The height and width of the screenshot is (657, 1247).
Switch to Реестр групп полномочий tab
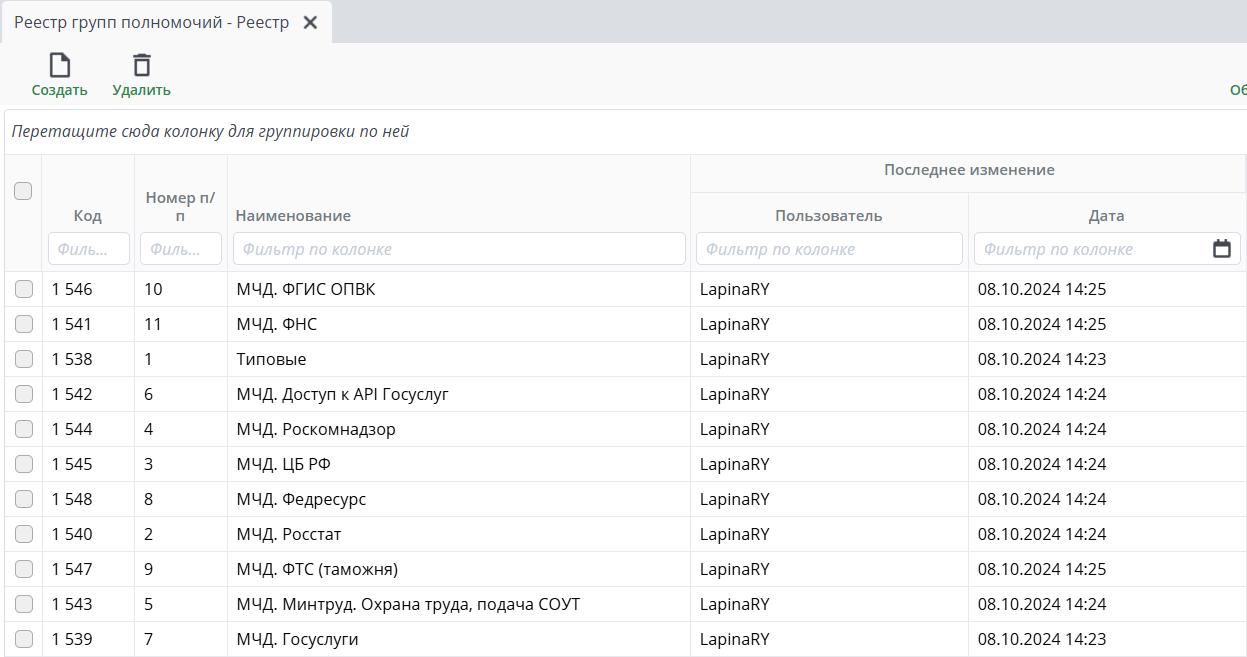point(151,22)
